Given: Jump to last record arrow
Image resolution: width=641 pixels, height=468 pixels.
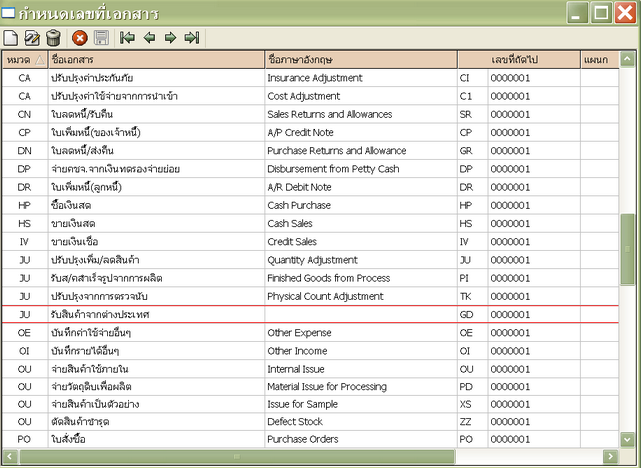Looking at the screenshot, I should [x=192, y=38].
